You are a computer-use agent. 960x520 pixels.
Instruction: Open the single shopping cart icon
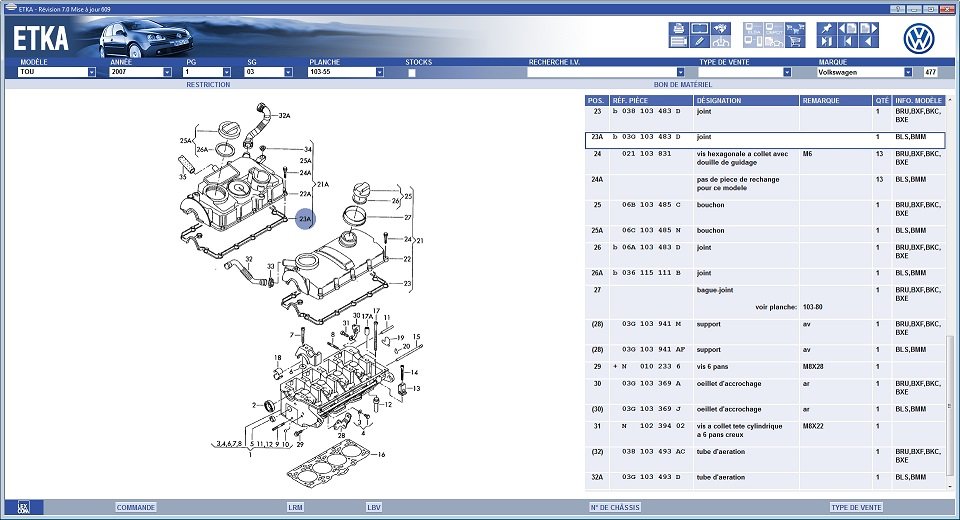coord(795,42)
